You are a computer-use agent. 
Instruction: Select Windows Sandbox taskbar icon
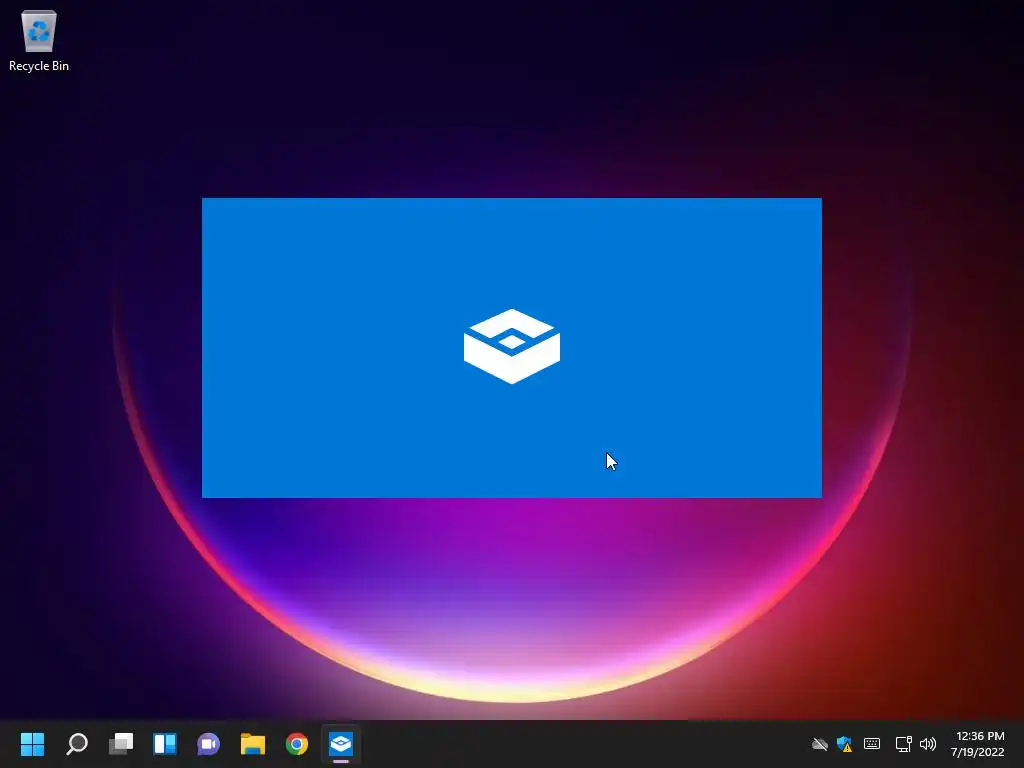(341, 744)
